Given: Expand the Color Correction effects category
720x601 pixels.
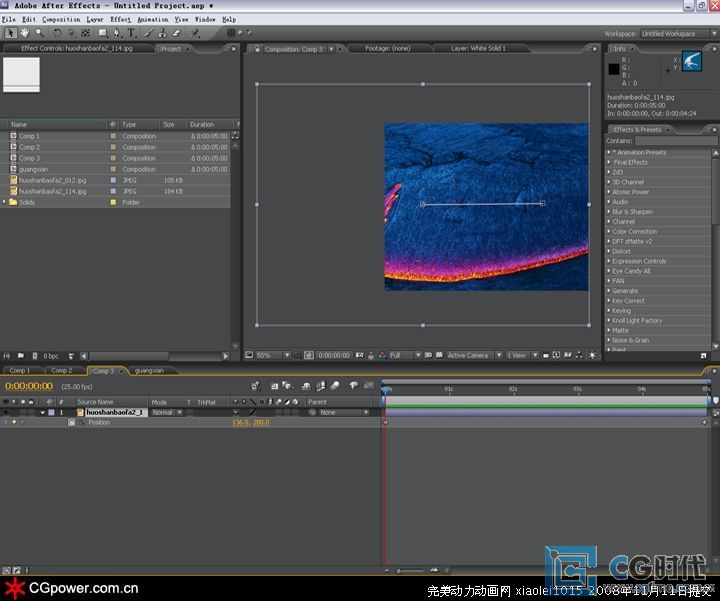Looking at the screenshot, I should (609, 231).
